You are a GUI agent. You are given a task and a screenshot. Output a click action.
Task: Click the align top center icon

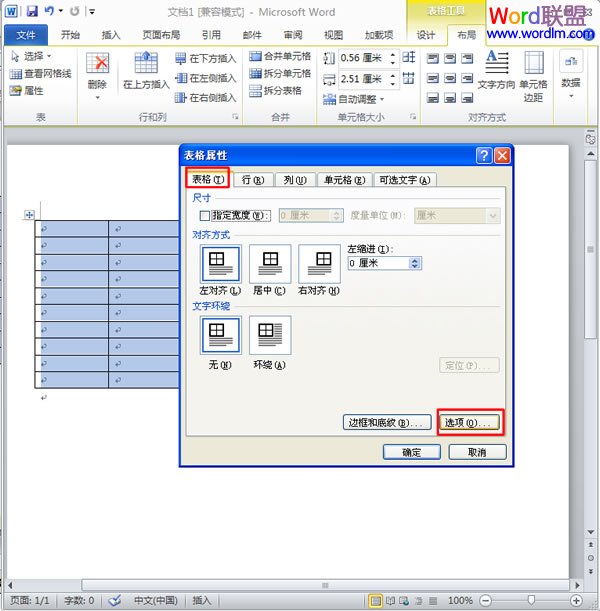(450, 59)
